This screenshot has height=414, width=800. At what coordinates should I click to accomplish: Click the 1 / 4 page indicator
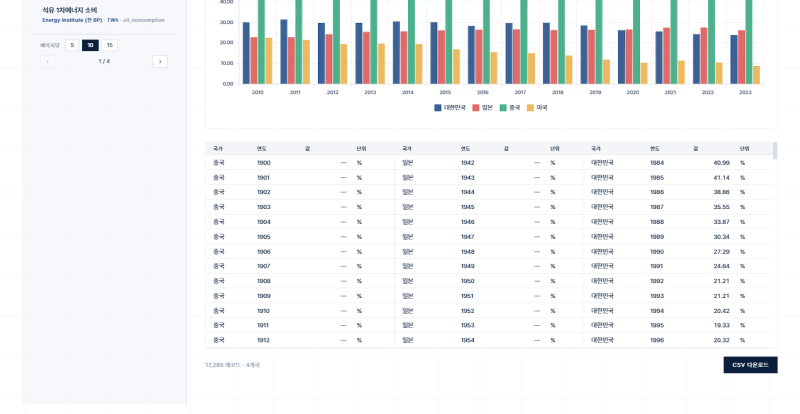pos(104,61)
